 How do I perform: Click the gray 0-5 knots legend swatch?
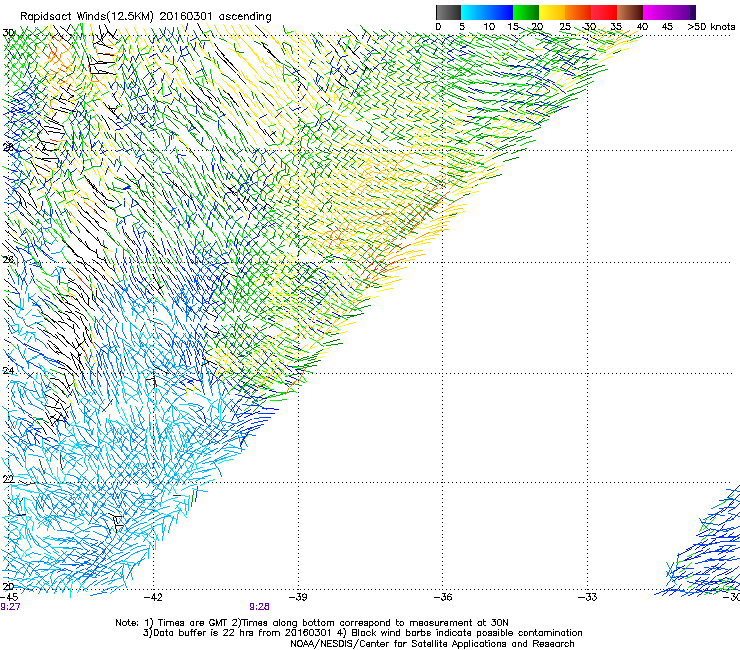[448, 12]
